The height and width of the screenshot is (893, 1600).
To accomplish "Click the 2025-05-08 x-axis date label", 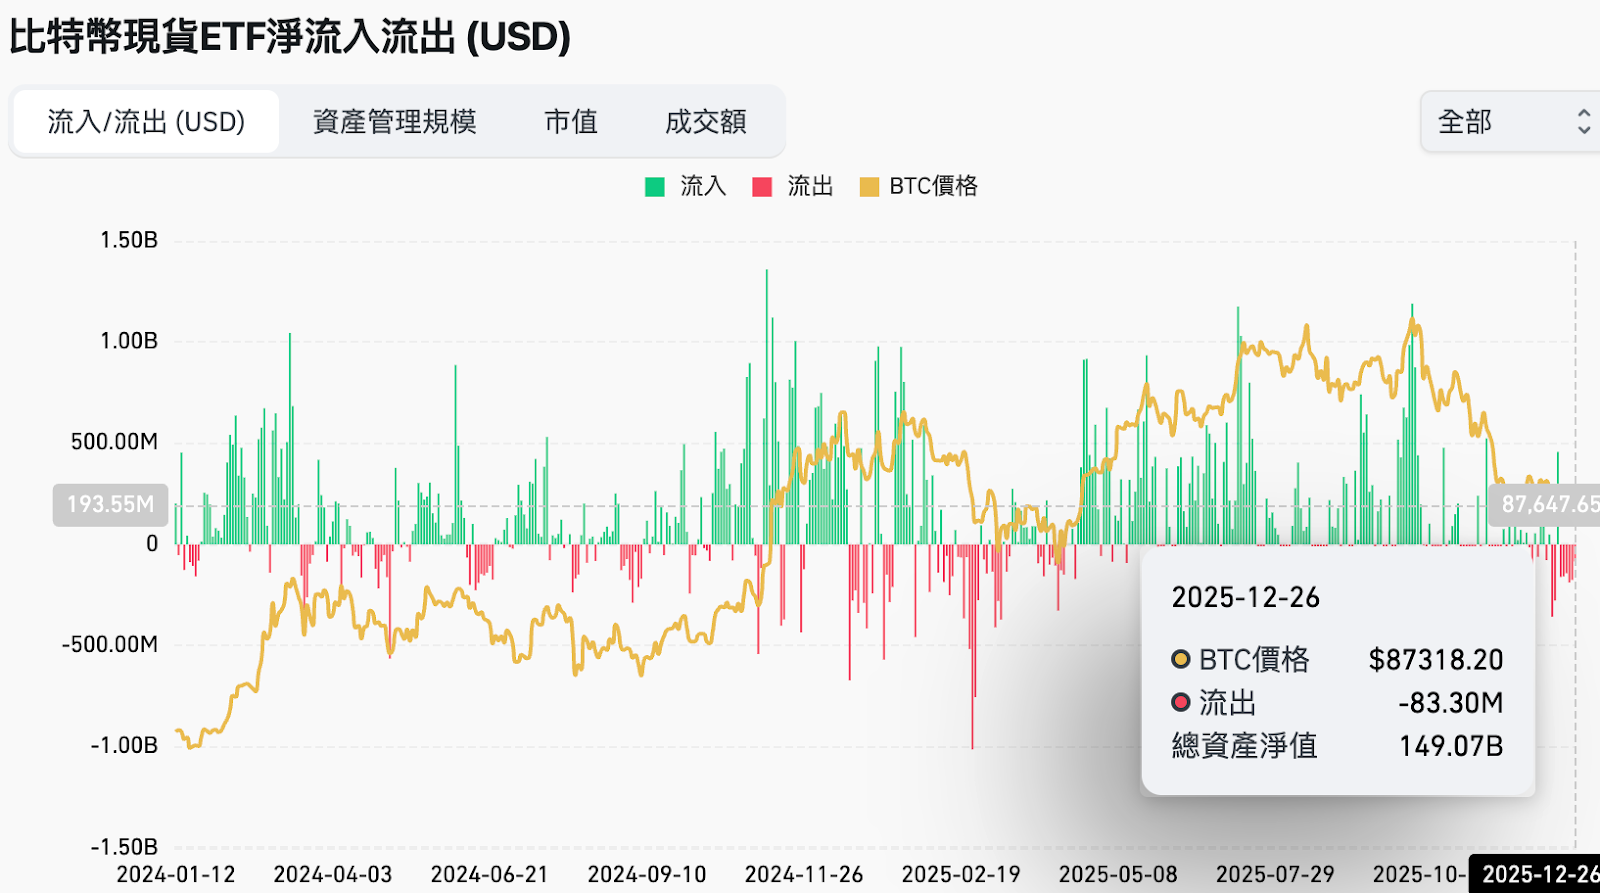I will pos(1118,875).
